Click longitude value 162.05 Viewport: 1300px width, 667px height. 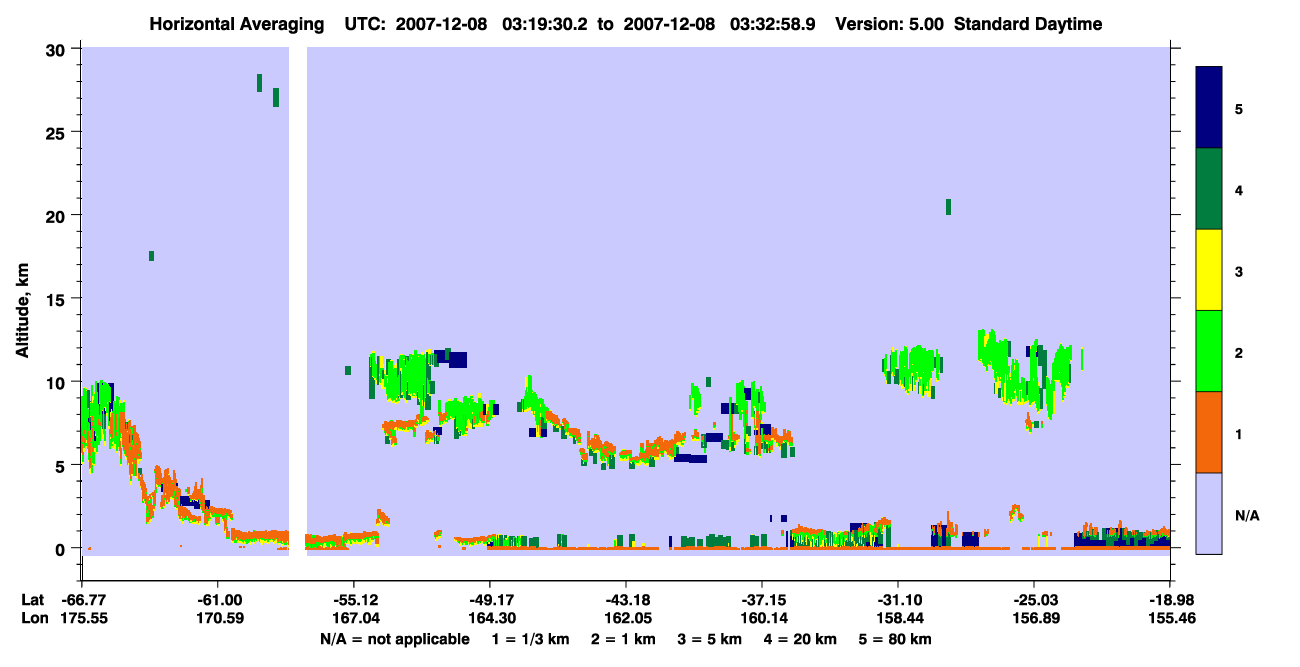coord(626,618)
